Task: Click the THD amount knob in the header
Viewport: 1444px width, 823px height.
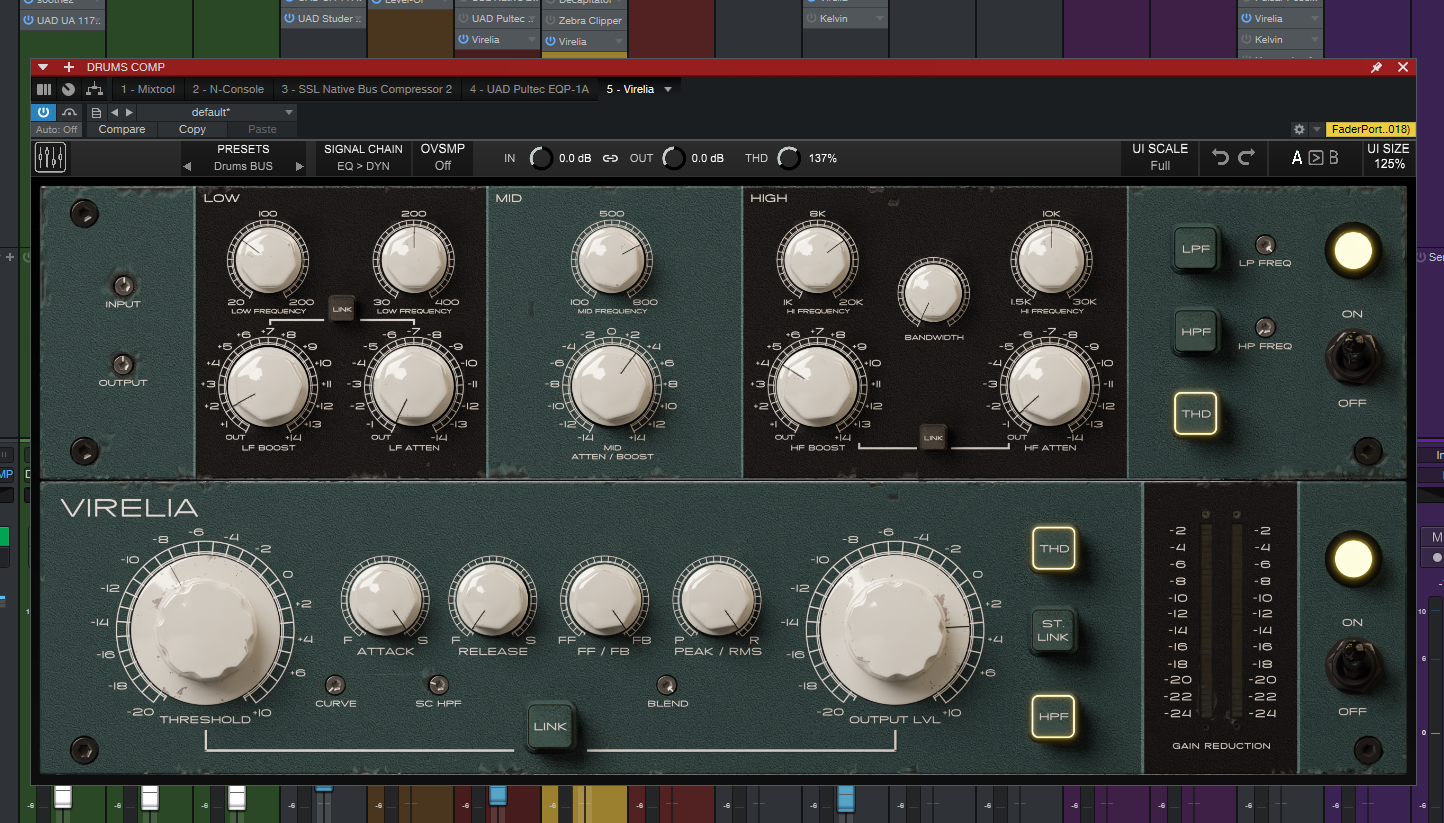Action: (790, 158)
